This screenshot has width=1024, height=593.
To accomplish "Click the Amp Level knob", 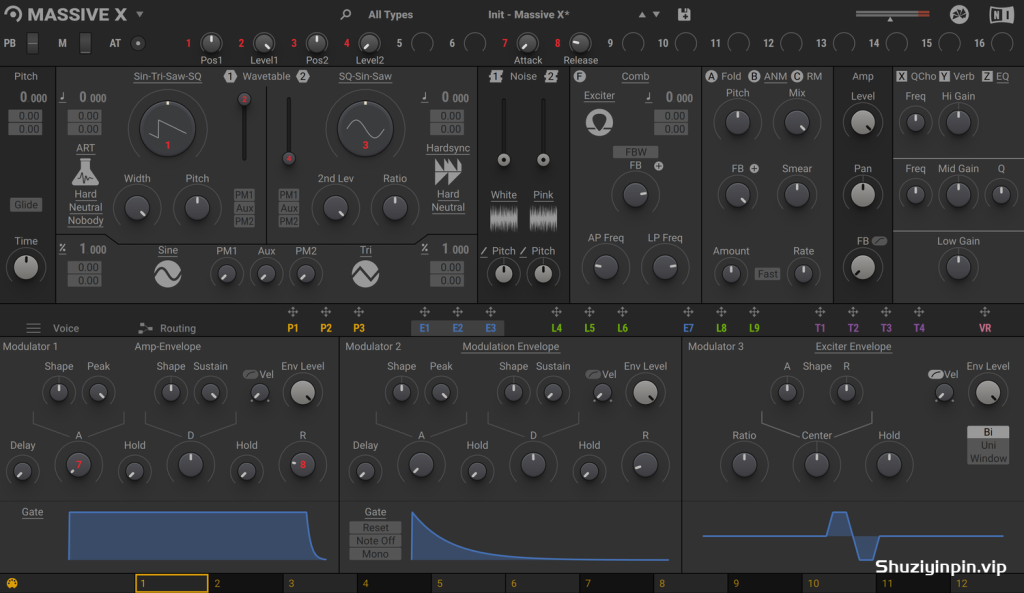I will coord(863,122).
